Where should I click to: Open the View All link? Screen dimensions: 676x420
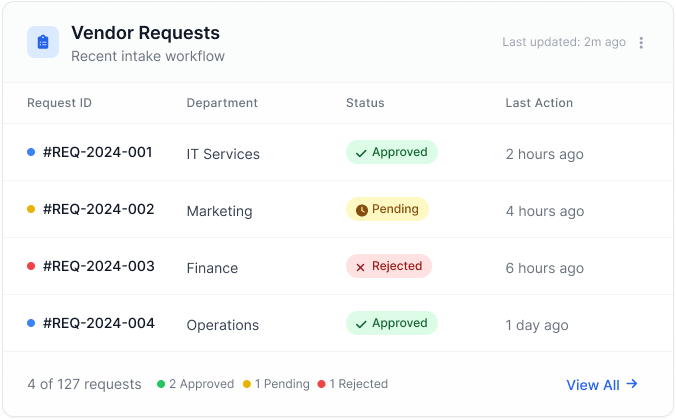593,385
